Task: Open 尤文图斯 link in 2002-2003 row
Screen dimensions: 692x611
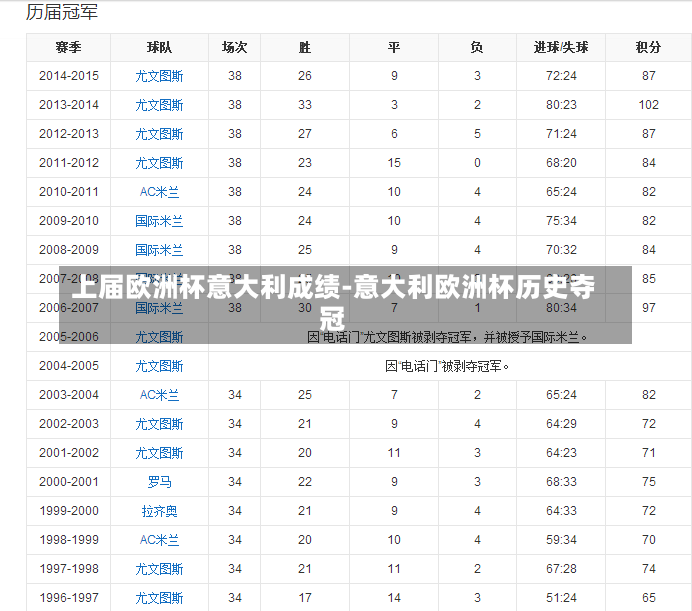Action: point(159,424)
